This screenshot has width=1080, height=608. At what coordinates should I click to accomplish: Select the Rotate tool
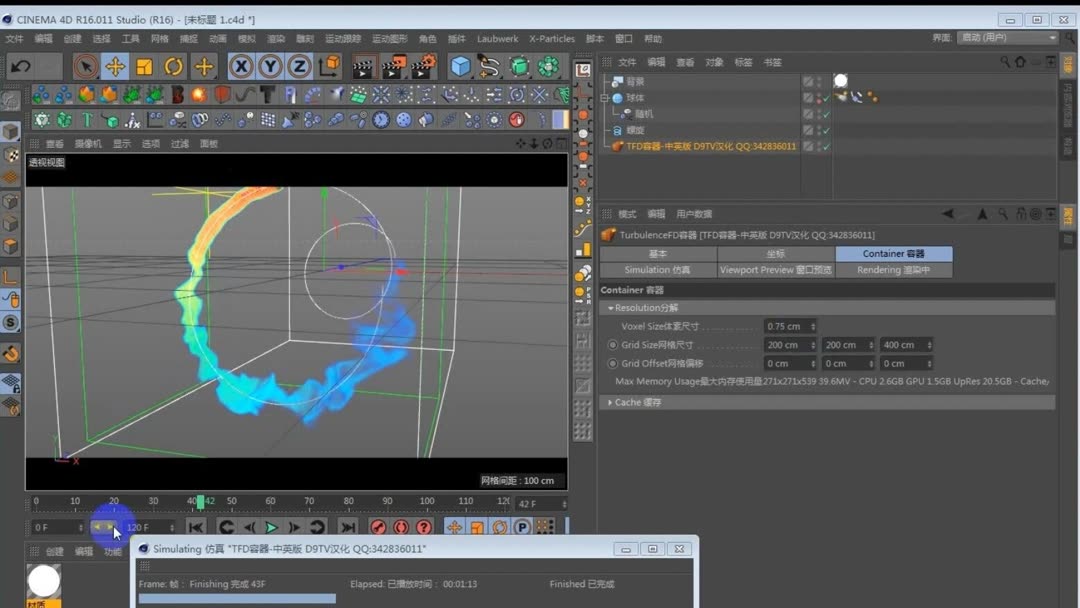[172, 66]
